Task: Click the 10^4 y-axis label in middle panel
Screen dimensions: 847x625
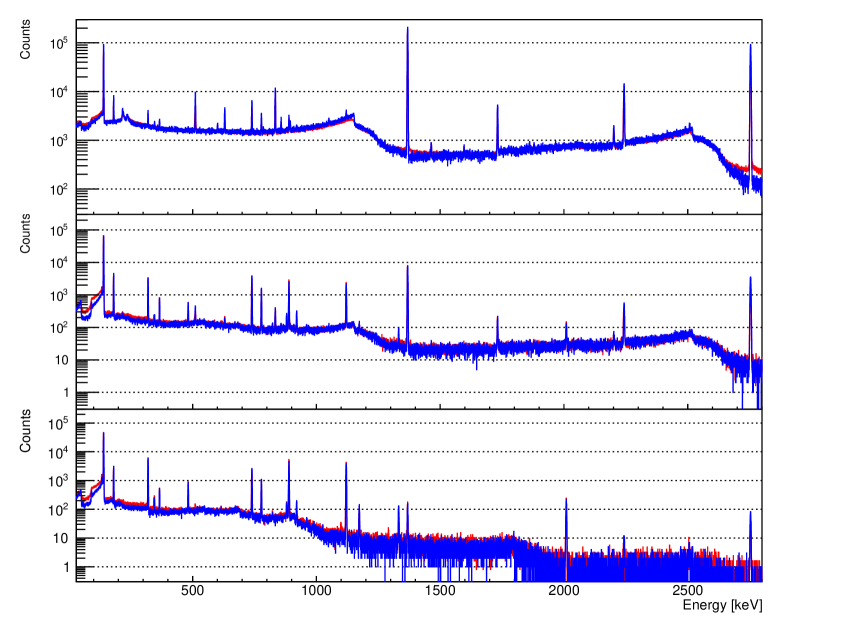Action: point(59,263)
